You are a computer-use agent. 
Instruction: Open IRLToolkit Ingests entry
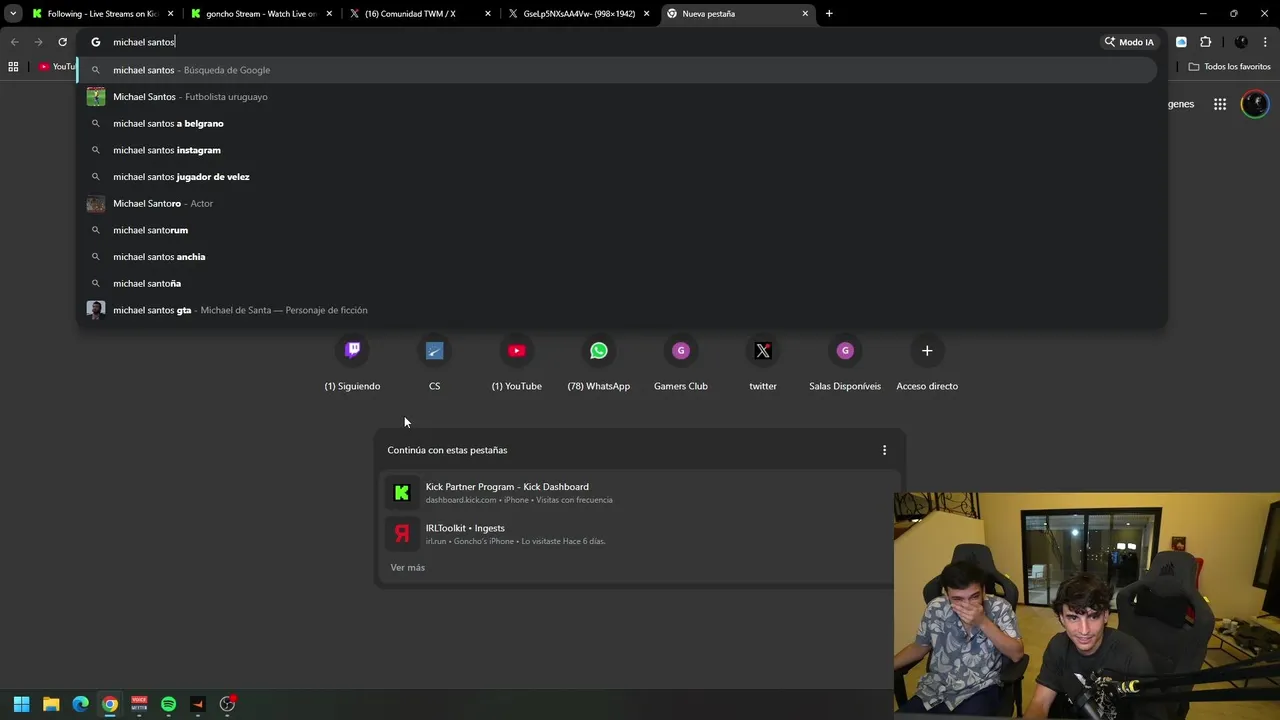639,534
